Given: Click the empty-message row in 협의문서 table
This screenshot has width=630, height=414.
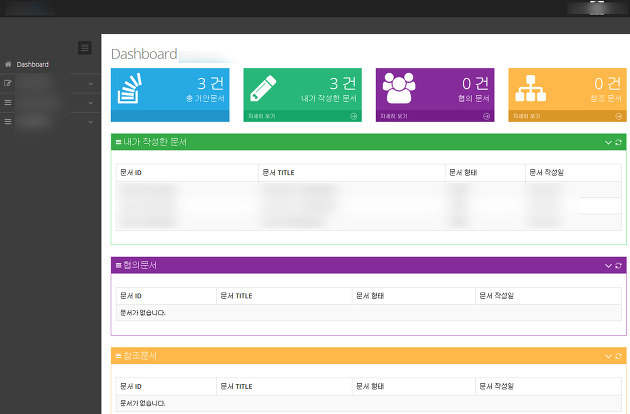Looking at the screenshot, I should 369,313.
